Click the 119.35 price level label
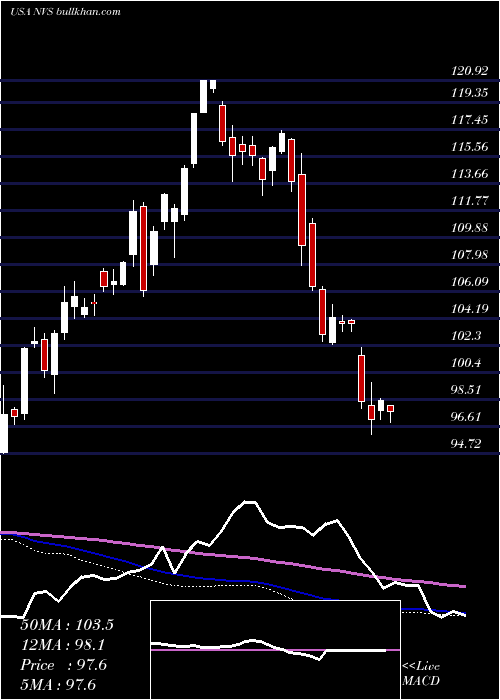The image size is (500, 700). click(469, 93)
